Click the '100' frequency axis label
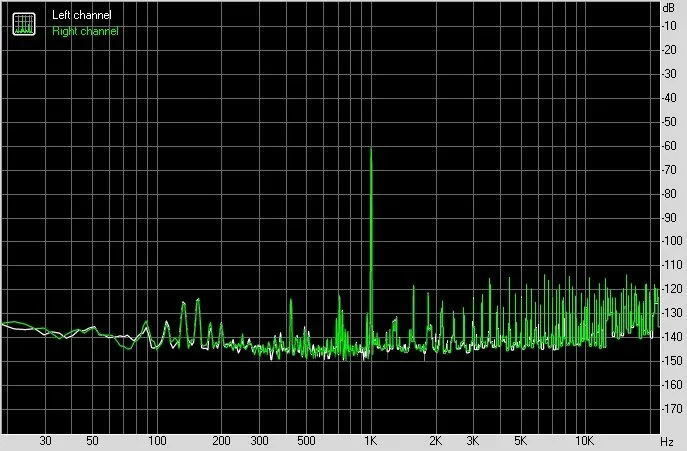 [x=157, y=441]
